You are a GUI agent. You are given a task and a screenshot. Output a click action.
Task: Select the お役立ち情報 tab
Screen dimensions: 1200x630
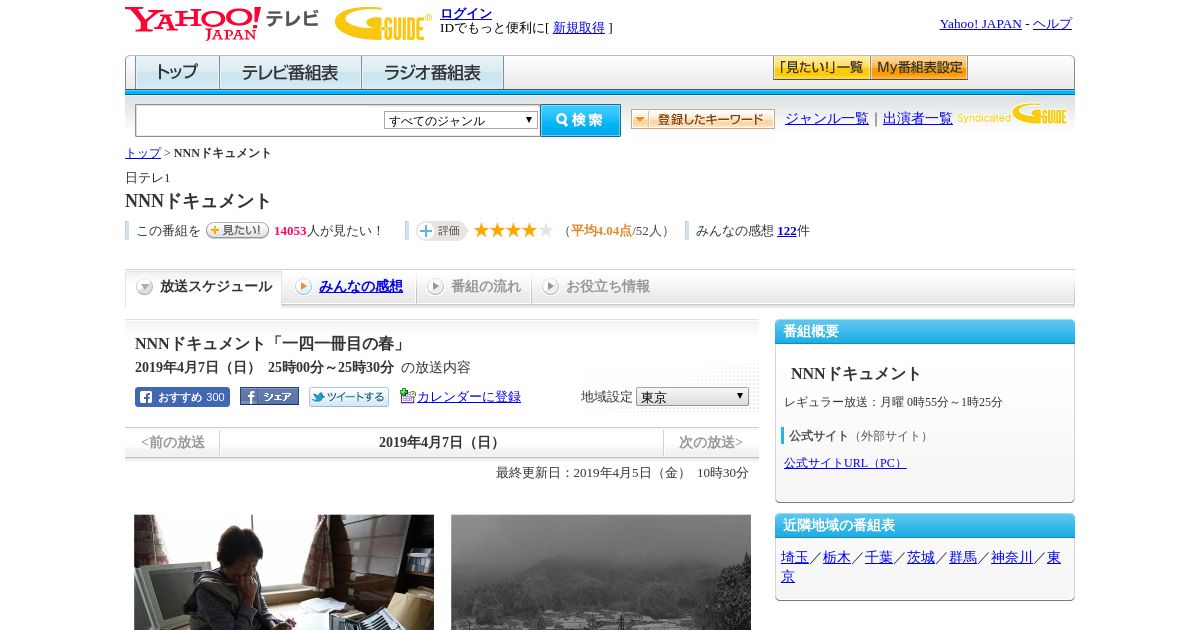coord(596,287)
